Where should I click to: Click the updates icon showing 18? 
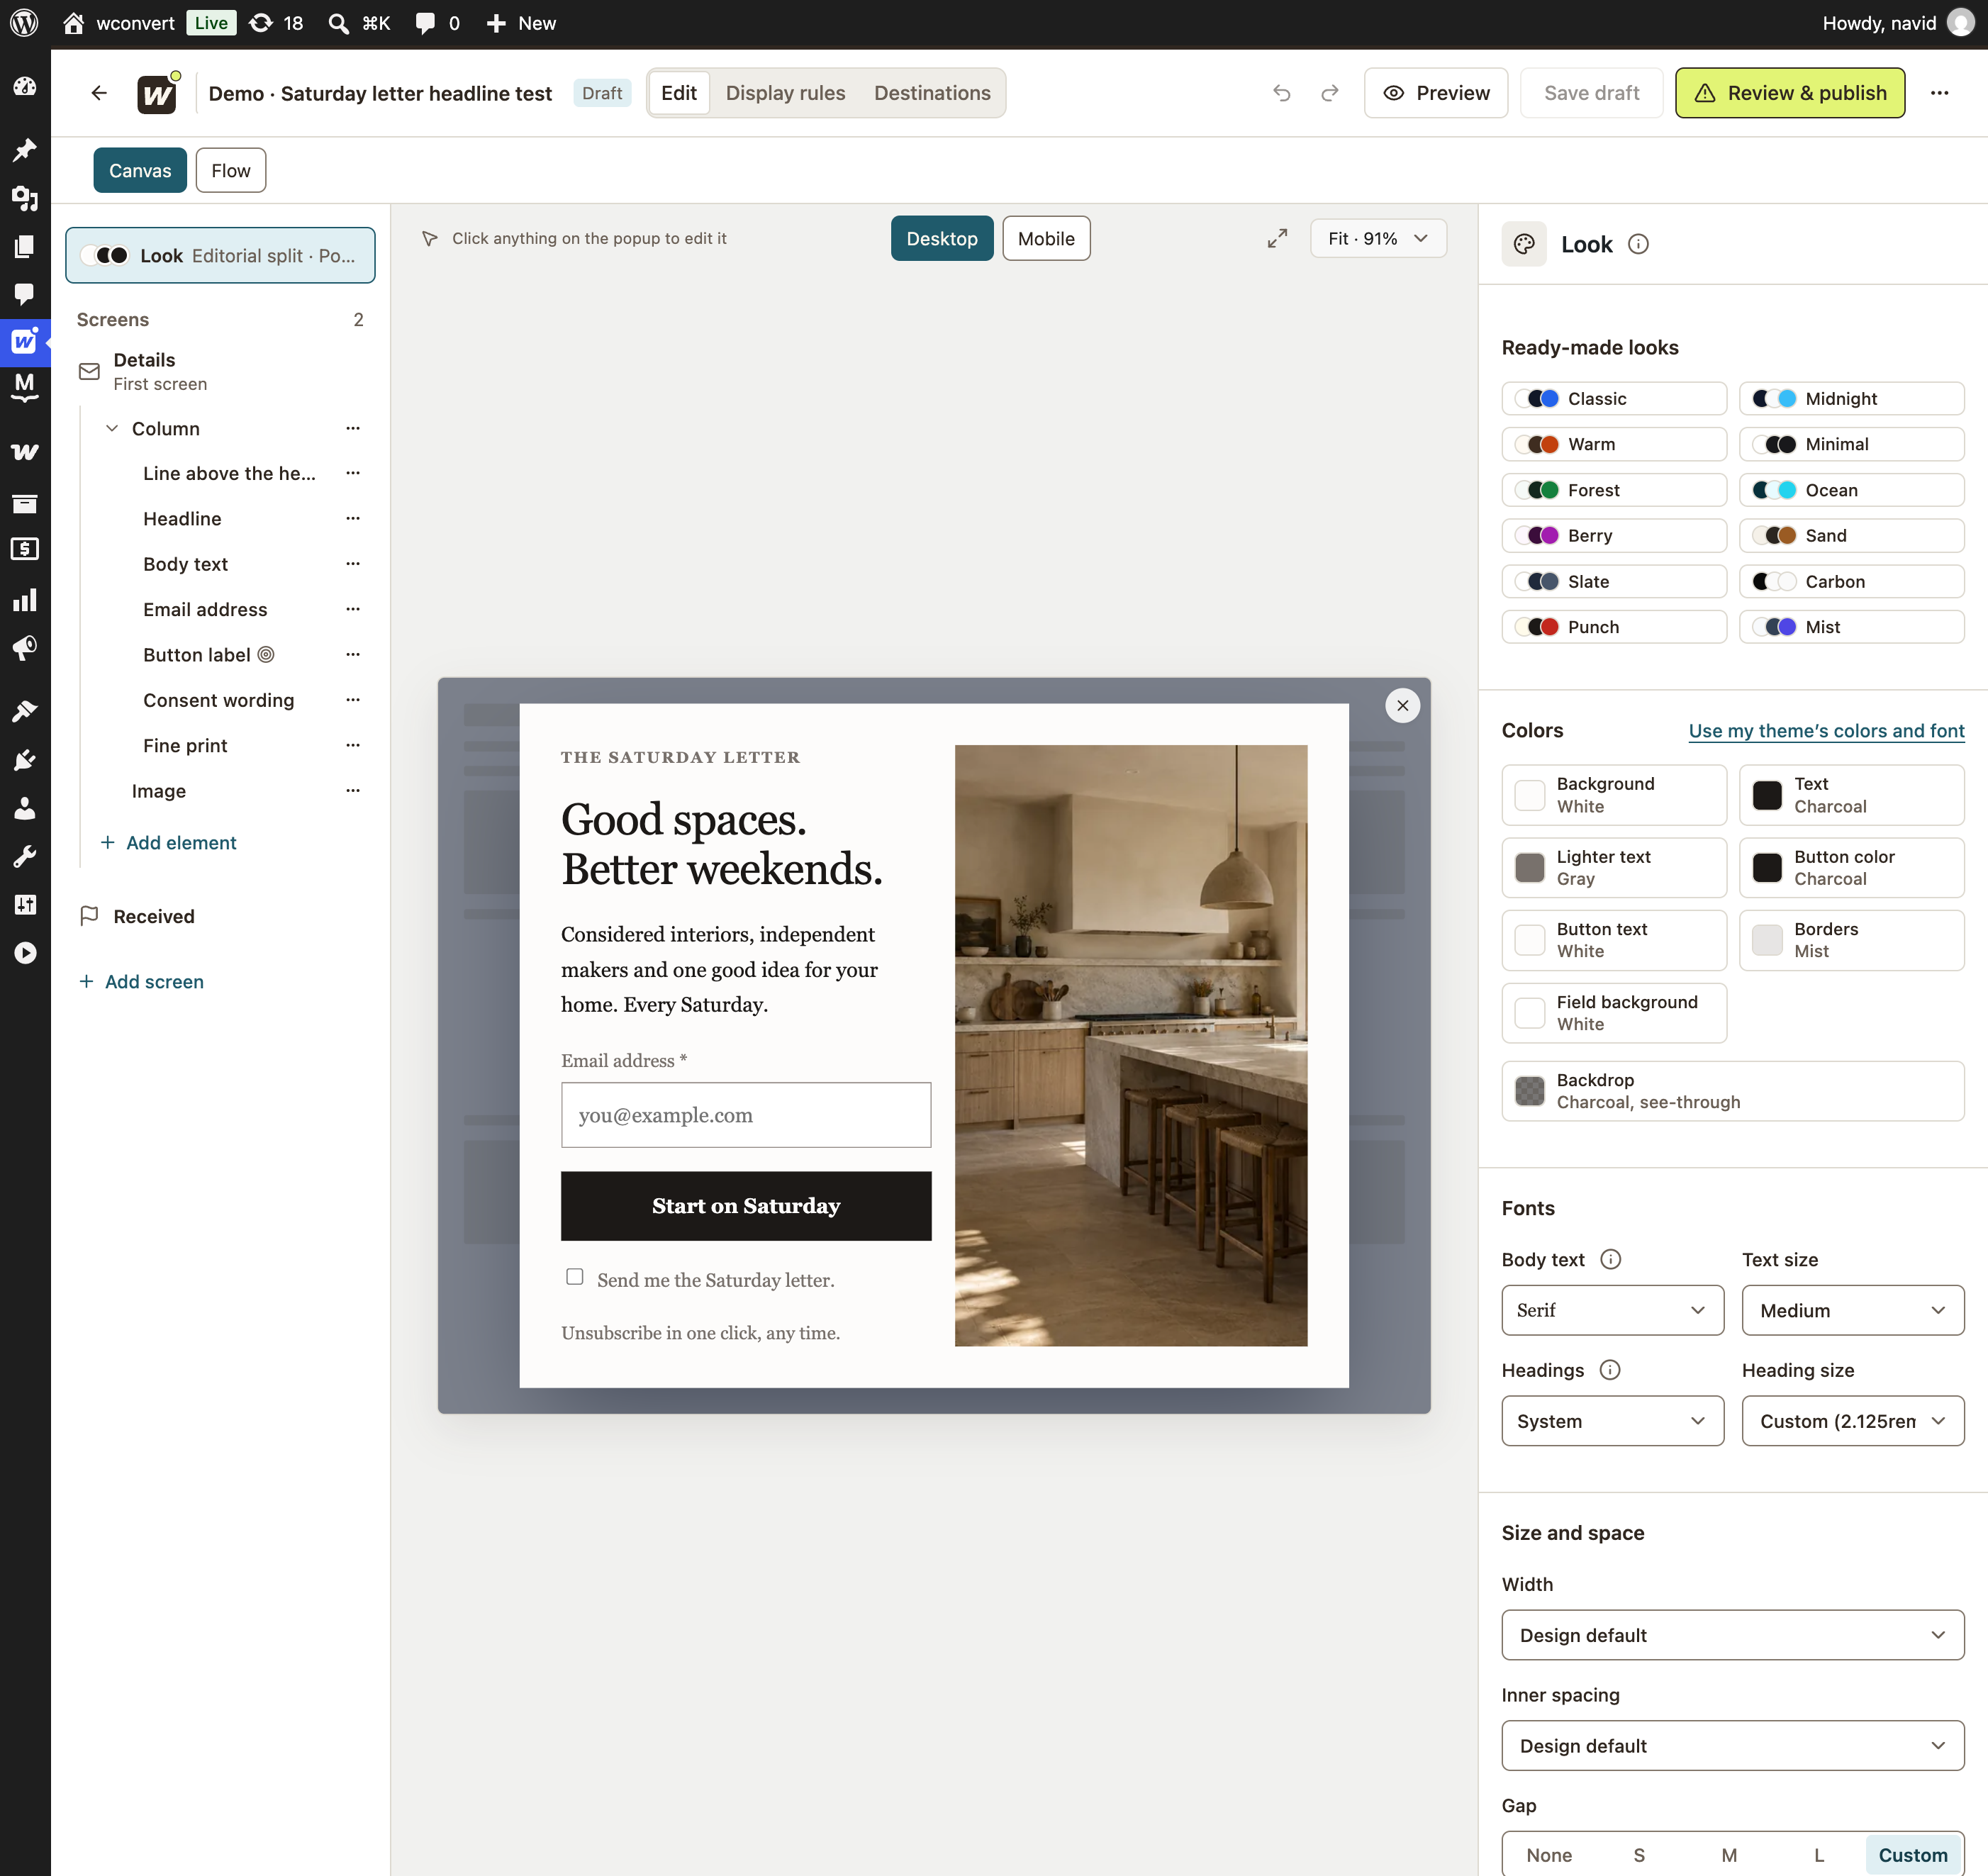coord(261,23)
